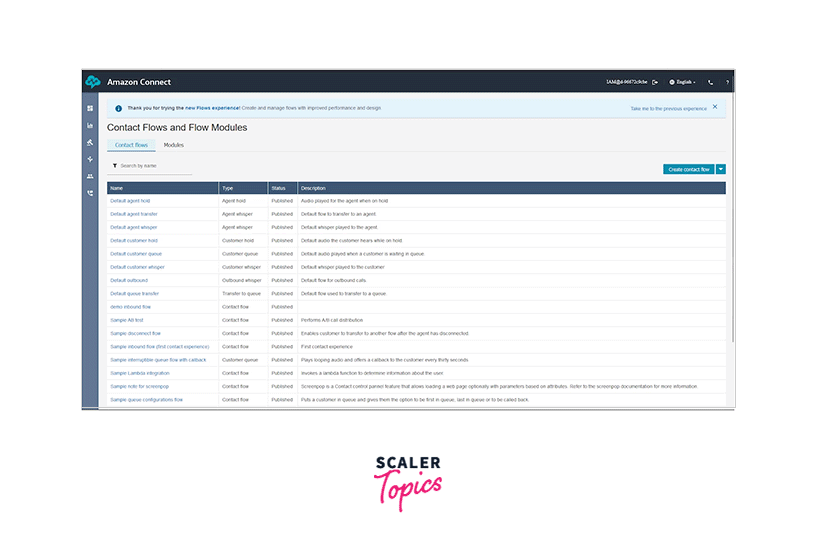Click the help question mark icon
Viewport: 816px width, 558px height.
727,82
